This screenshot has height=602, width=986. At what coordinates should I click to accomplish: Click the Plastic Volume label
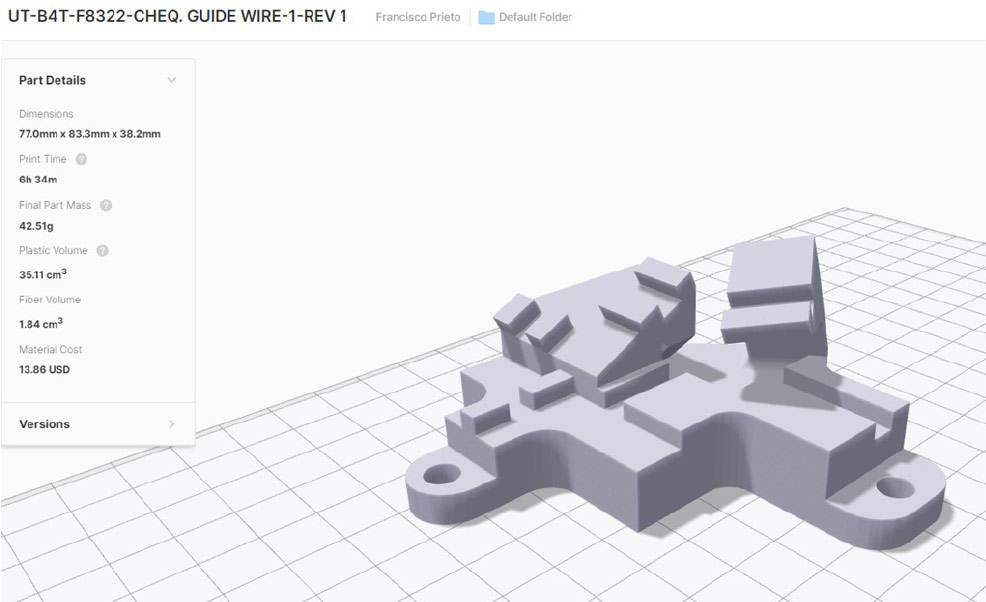(53, 250)
